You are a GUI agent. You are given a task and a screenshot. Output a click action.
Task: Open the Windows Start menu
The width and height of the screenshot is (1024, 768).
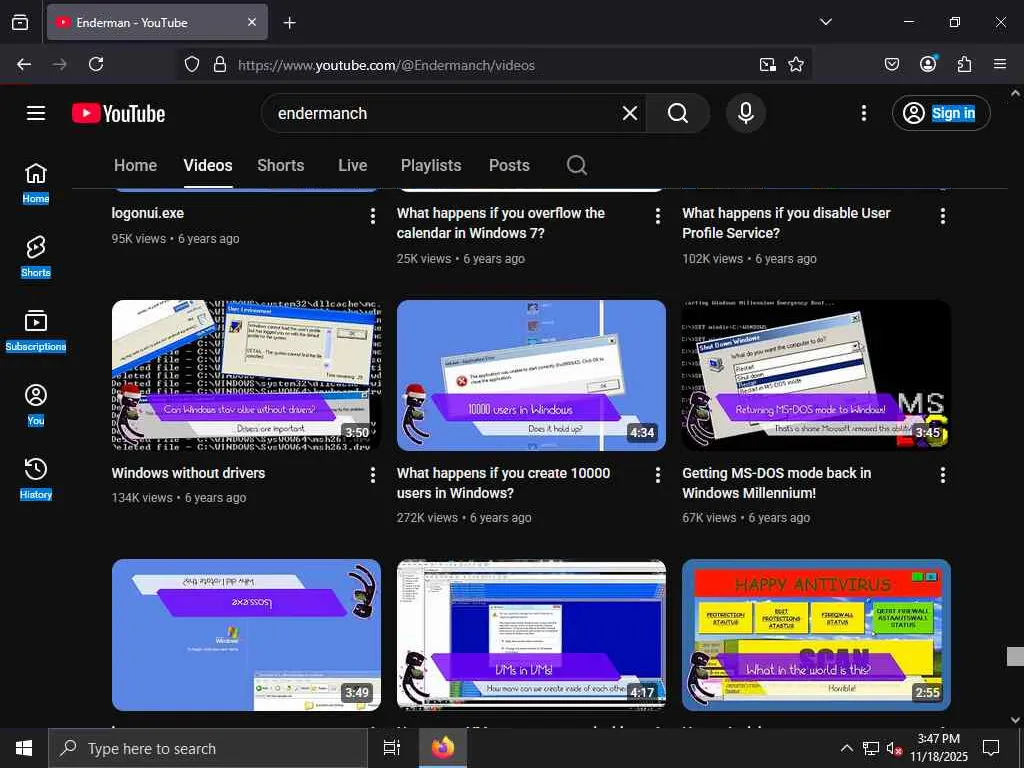click(x=24, y=748)
